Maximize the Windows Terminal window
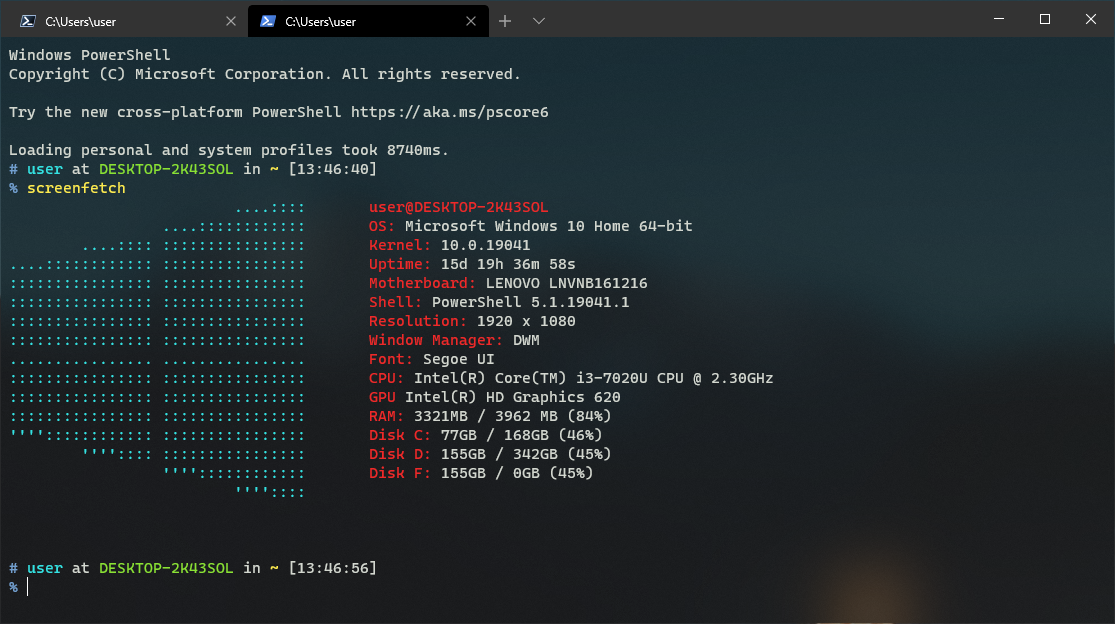 click(x=1045, y=19)
